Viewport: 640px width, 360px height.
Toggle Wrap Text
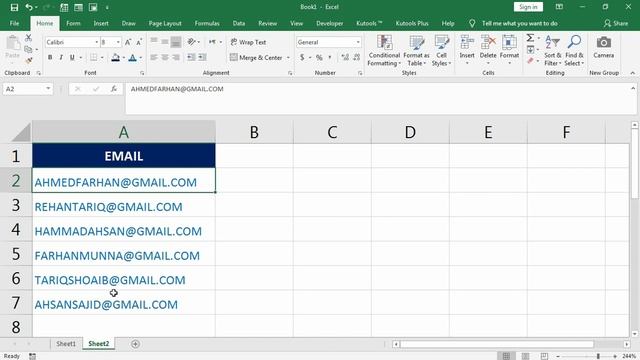(248, 42)
